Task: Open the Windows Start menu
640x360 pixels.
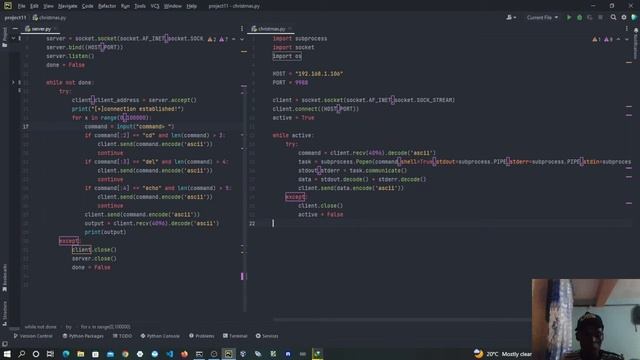Action: pyautogui.click(x=7, y=354)
